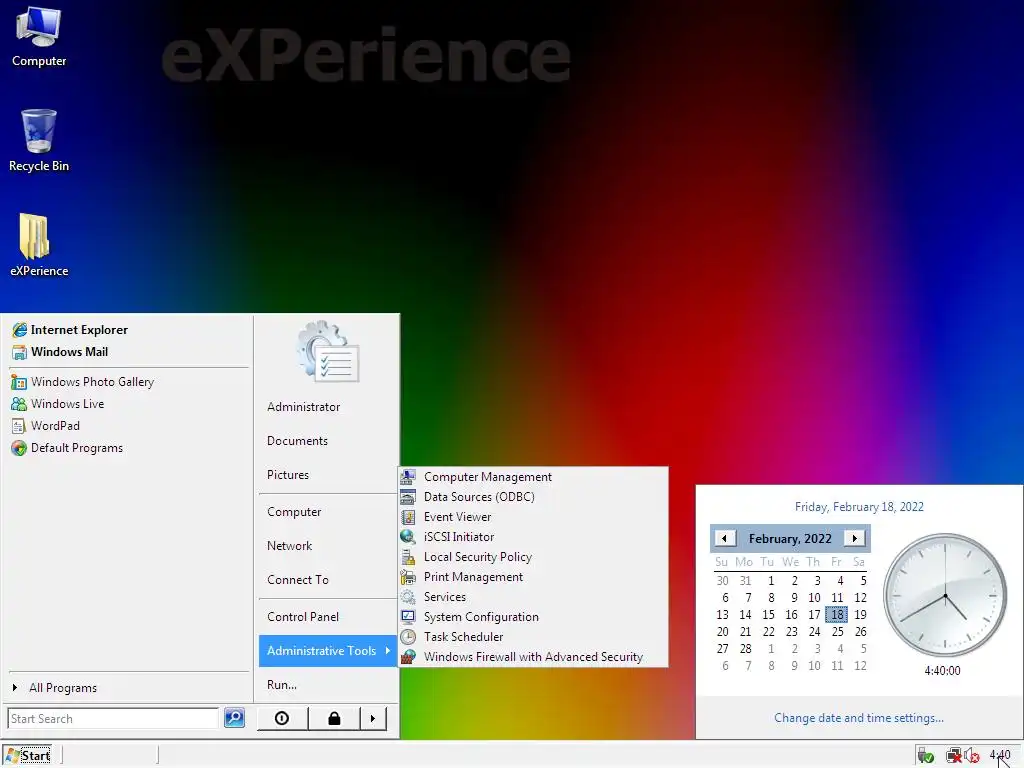Viewport: 1024px width, 768px height.
Task: Click the Computer Management icon
Action: pyautogui.click(x=408, y=477)
